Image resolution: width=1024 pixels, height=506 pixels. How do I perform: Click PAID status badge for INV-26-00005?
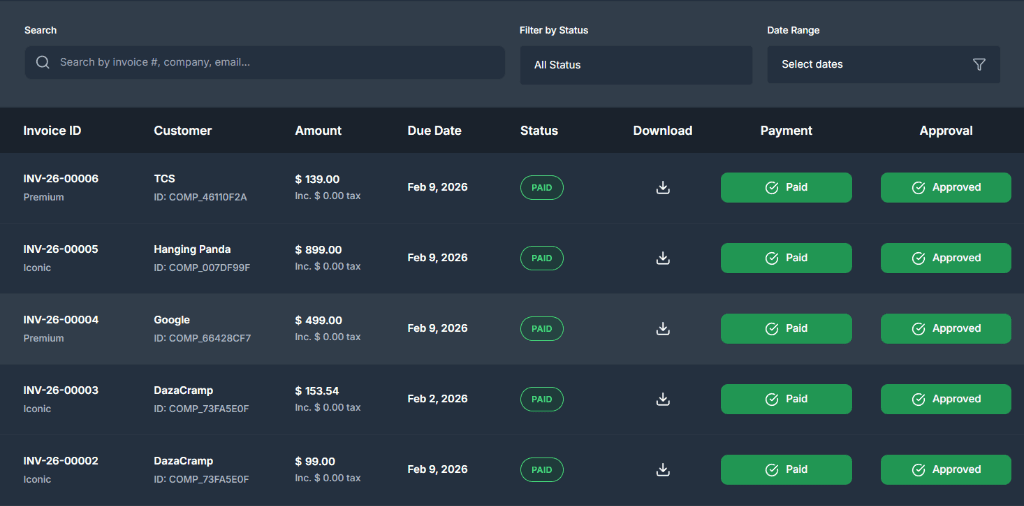tap(541, 258)
